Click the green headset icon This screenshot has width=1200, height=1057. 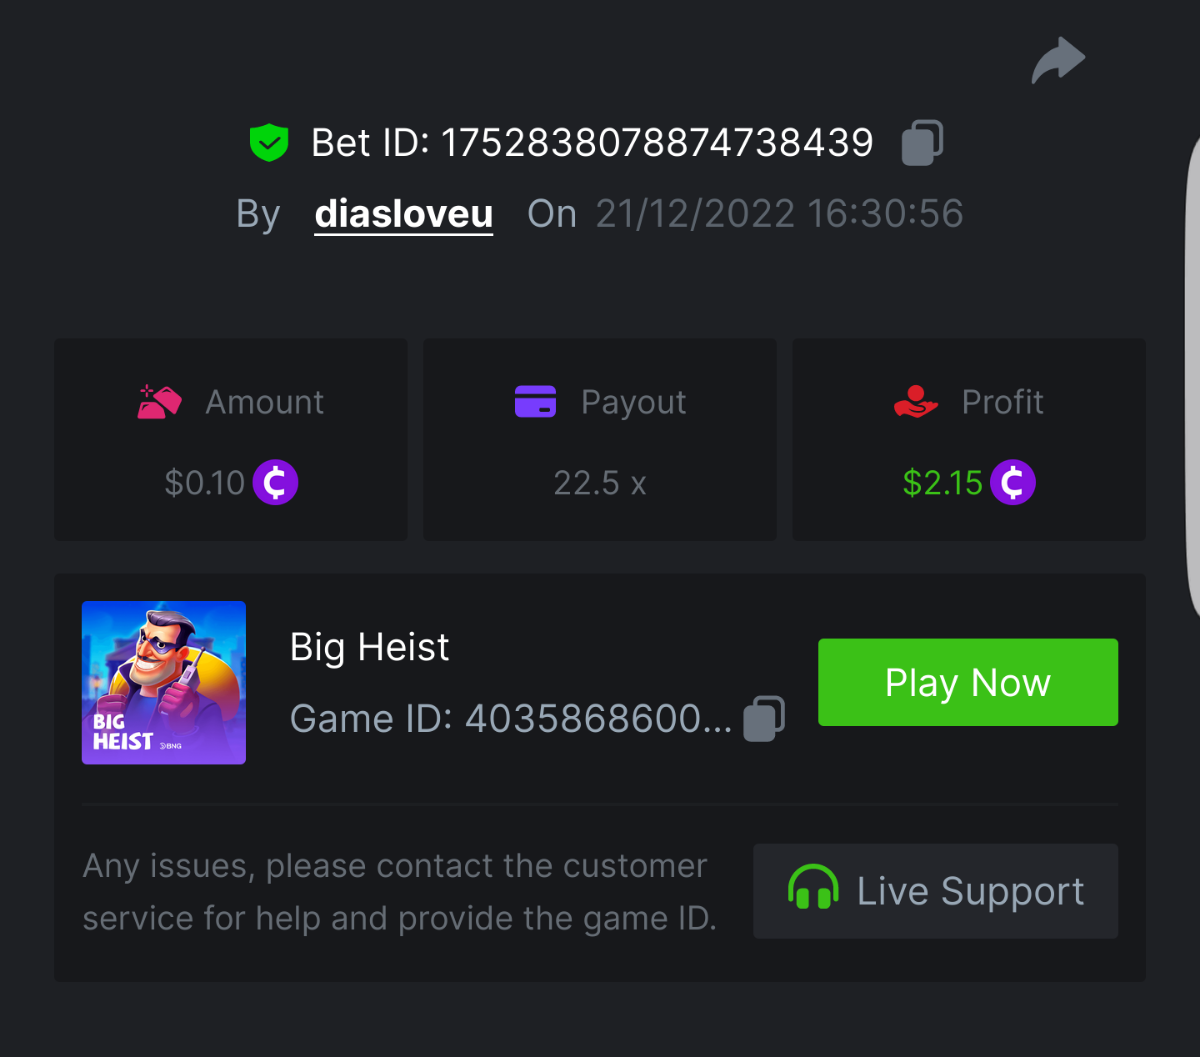(x=812, y=888)
